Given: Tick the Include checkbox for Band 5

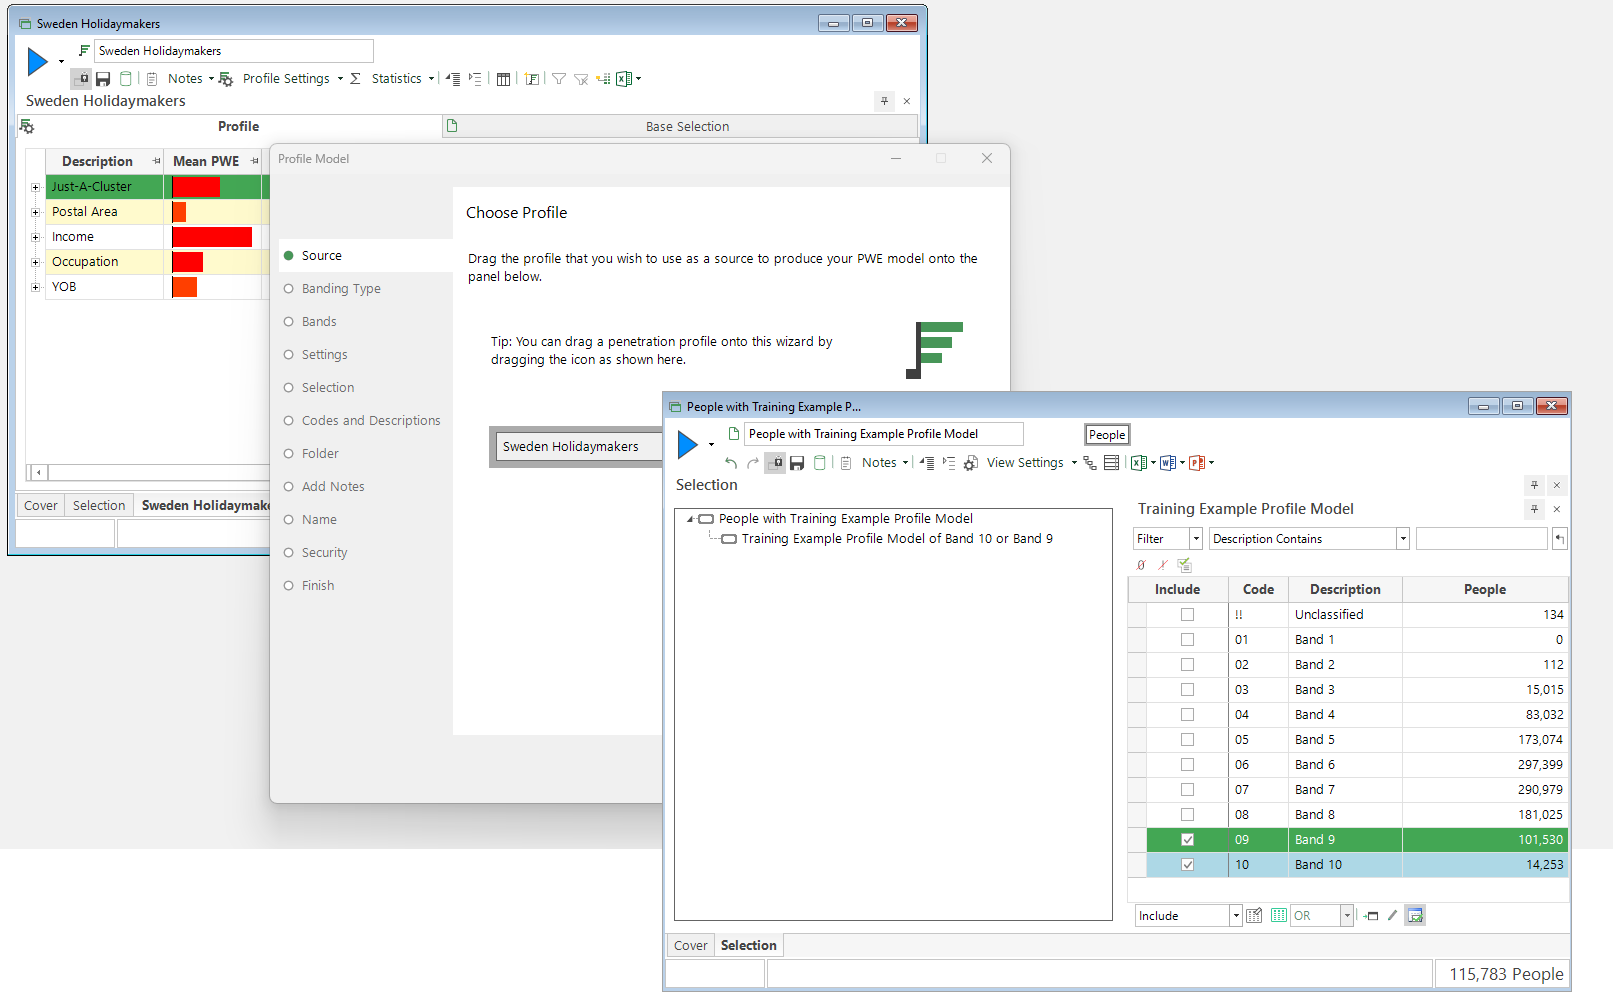Looking at the screenshot, I should point(1187,740).
